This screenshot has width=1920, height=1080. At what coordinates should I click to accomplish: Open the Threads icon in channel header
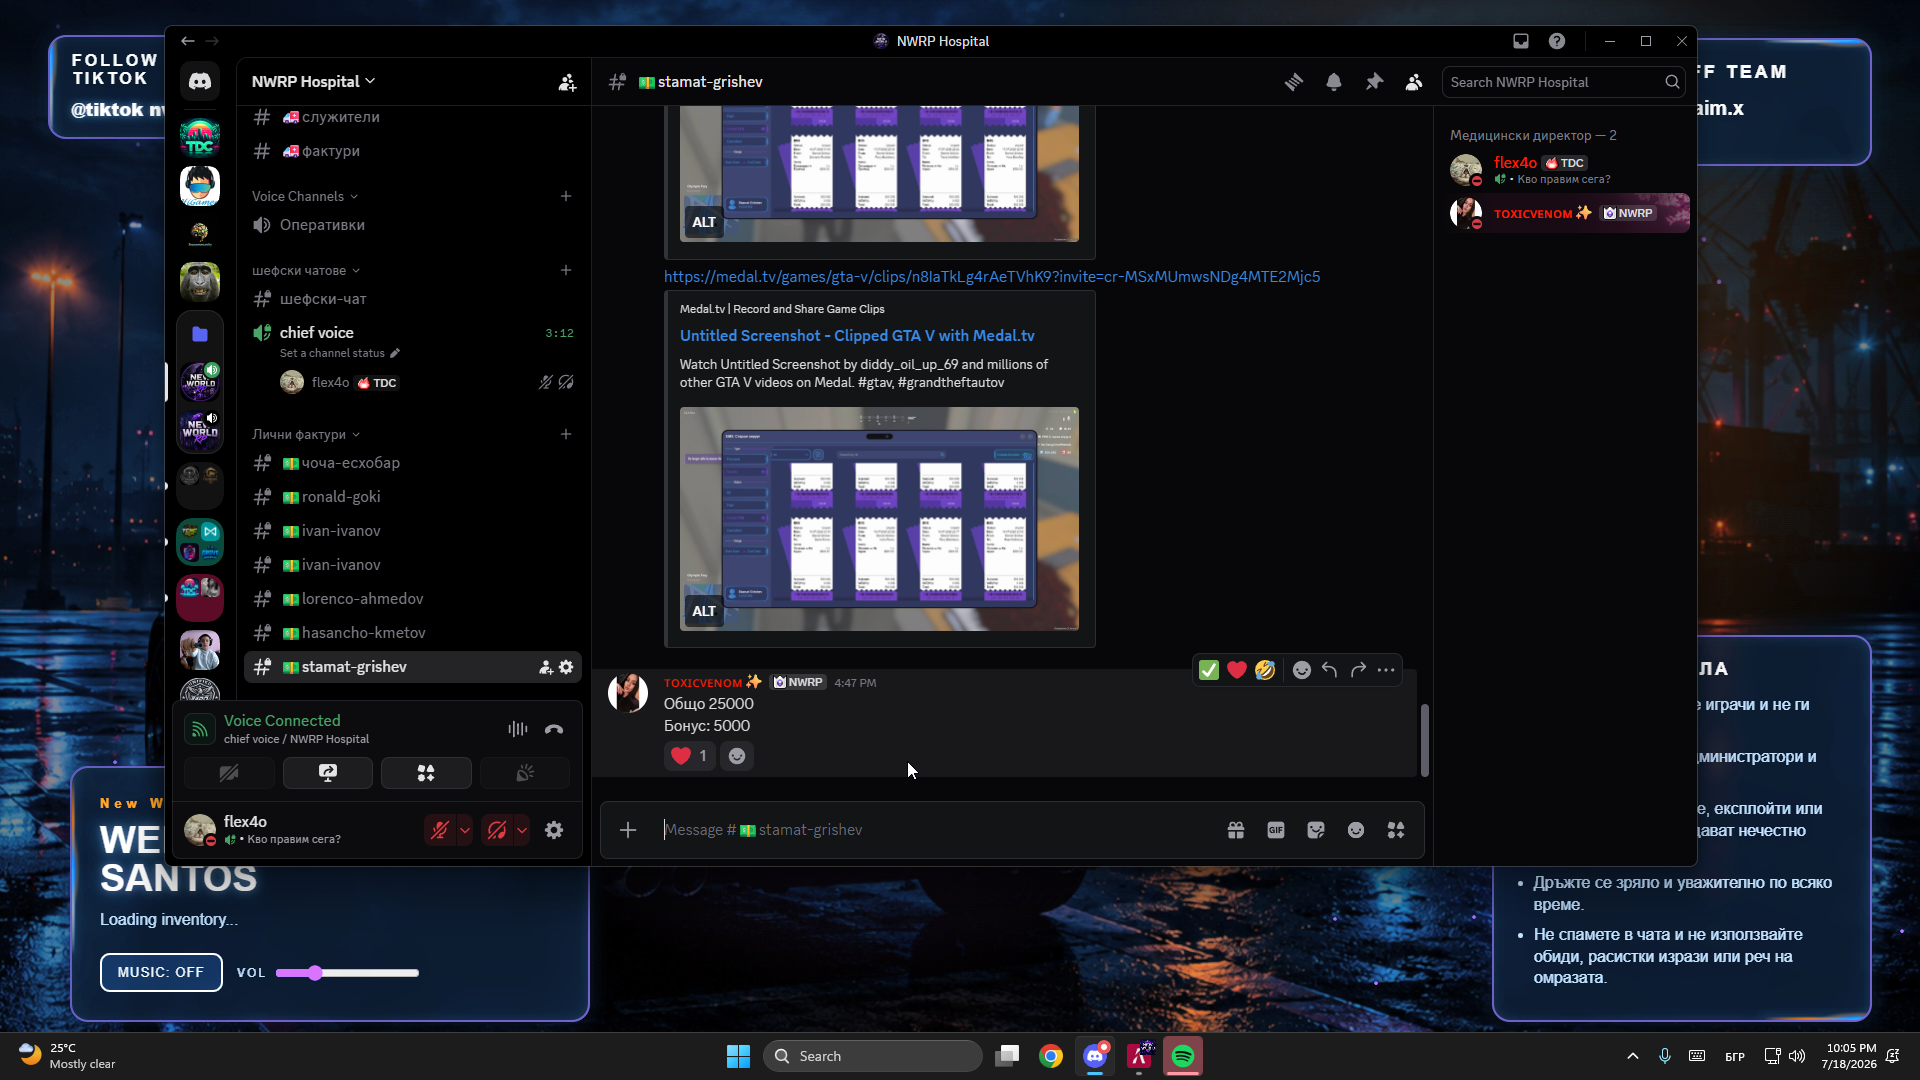point(1294,82)
